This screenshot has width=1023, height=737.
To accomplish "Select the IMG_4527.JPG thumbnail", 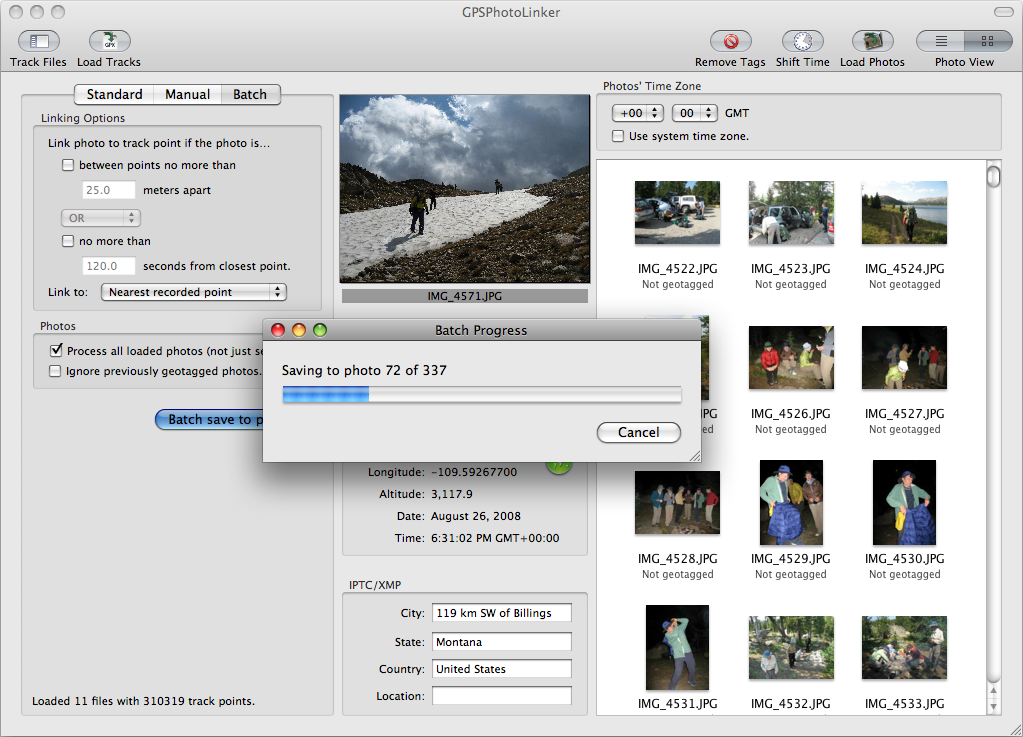I will pos(904,357).
